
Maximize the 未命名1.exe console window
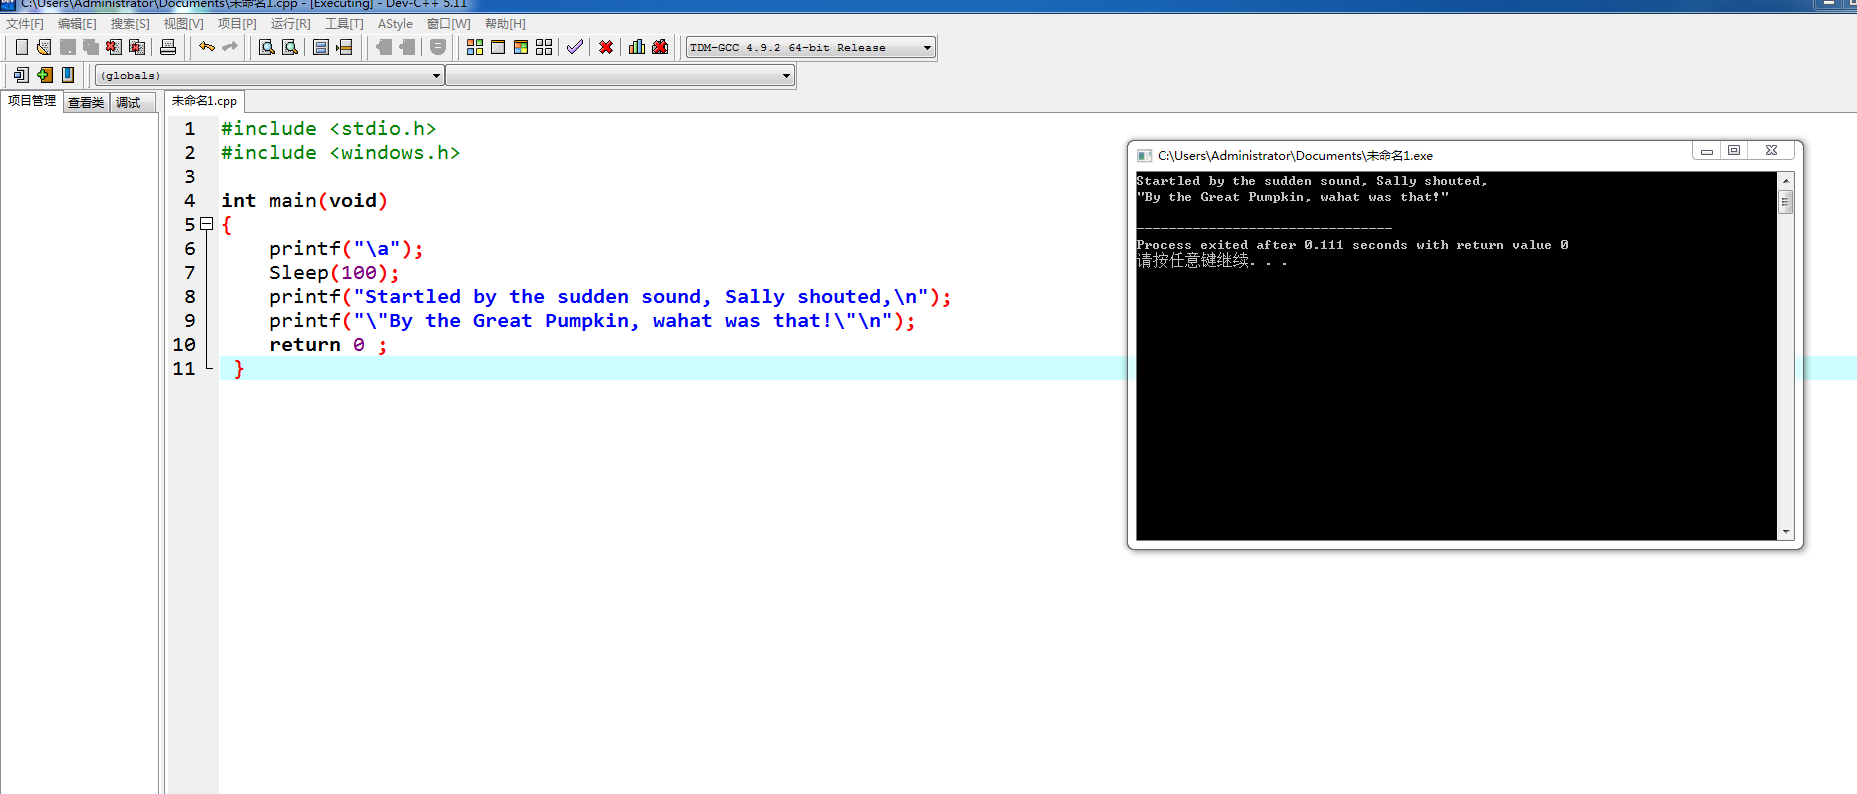[1734, 151]
